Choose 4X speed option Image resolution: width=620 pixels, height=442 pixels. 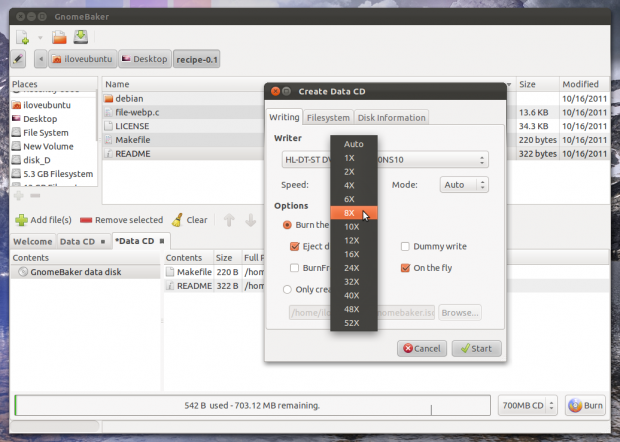click(x=353, y=185)
